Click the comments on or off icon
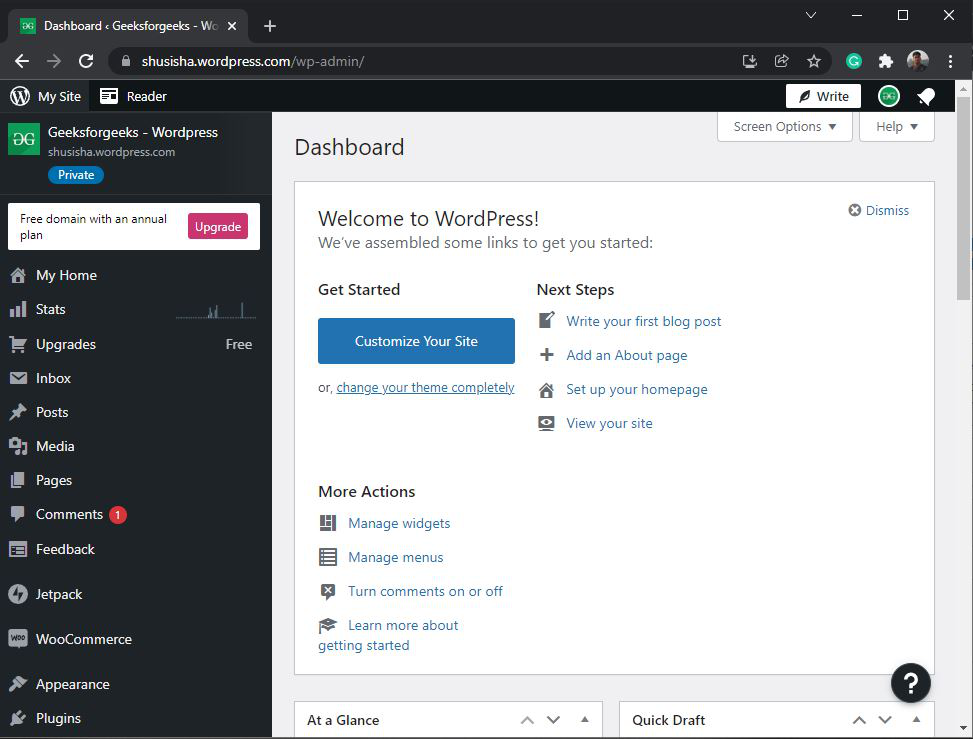The height and width of the screenshot is (739, 973). (x=328, y=591)
